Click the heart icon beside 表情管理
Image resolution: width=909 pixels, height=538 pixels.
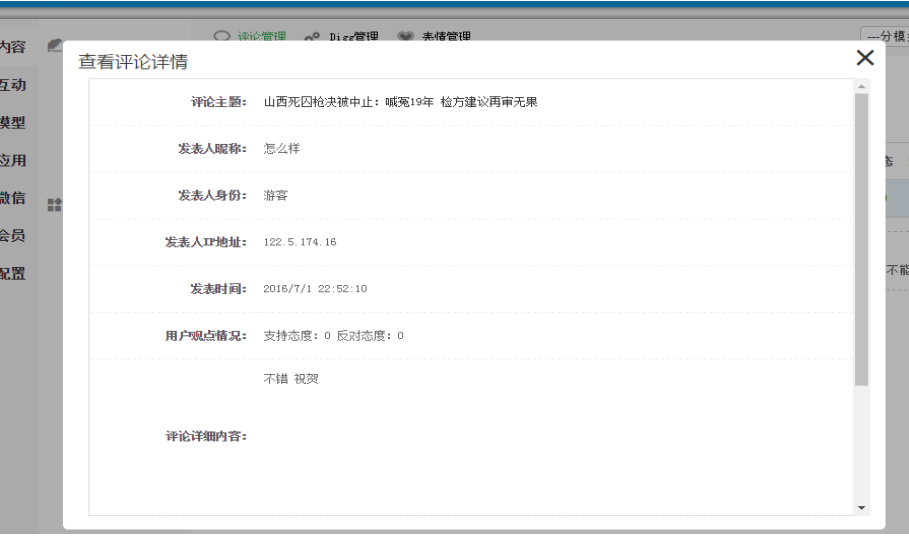[406, 38]
